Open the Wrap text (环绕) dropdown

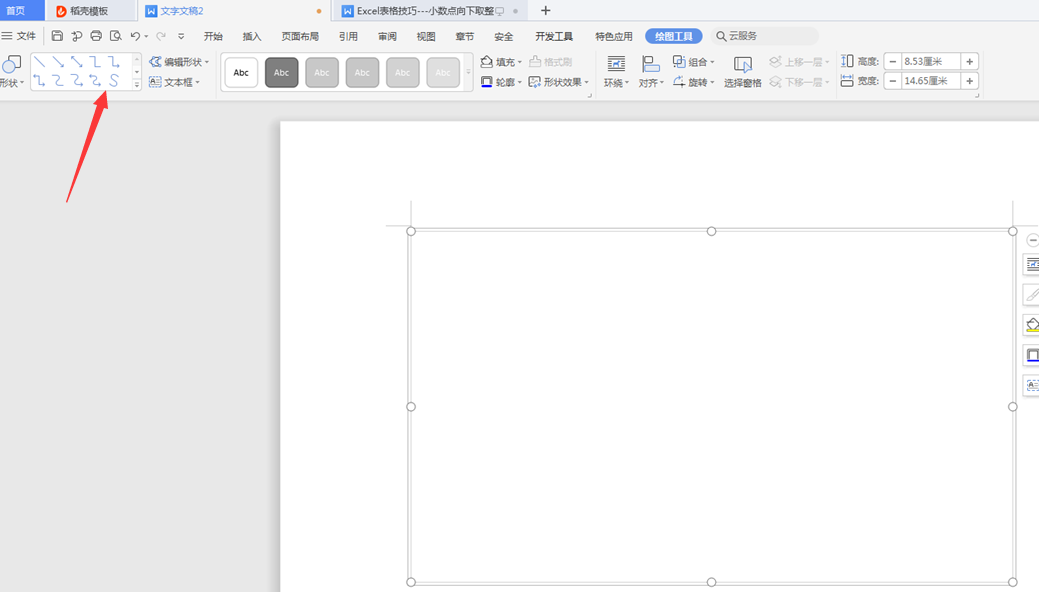pyautogui.click(x=616, y=72)
